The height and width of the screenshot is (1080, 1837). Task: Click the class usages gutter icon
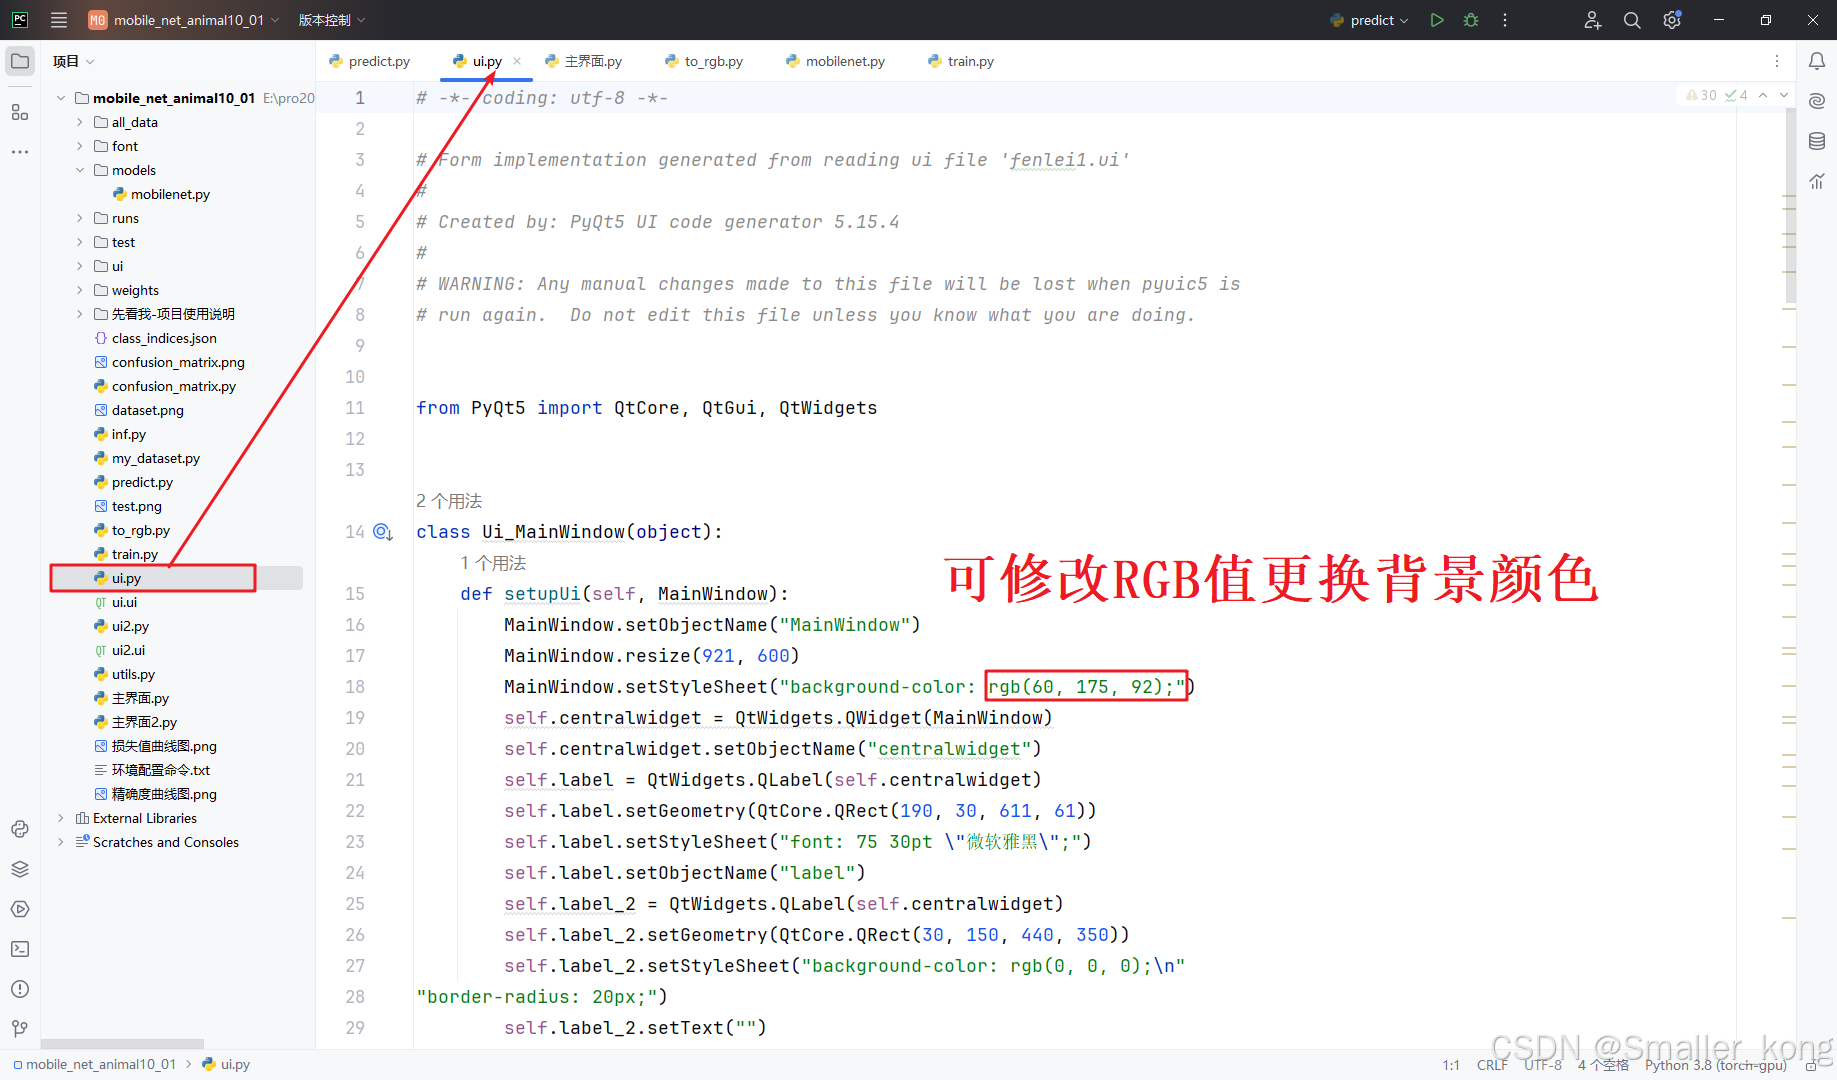383,532
